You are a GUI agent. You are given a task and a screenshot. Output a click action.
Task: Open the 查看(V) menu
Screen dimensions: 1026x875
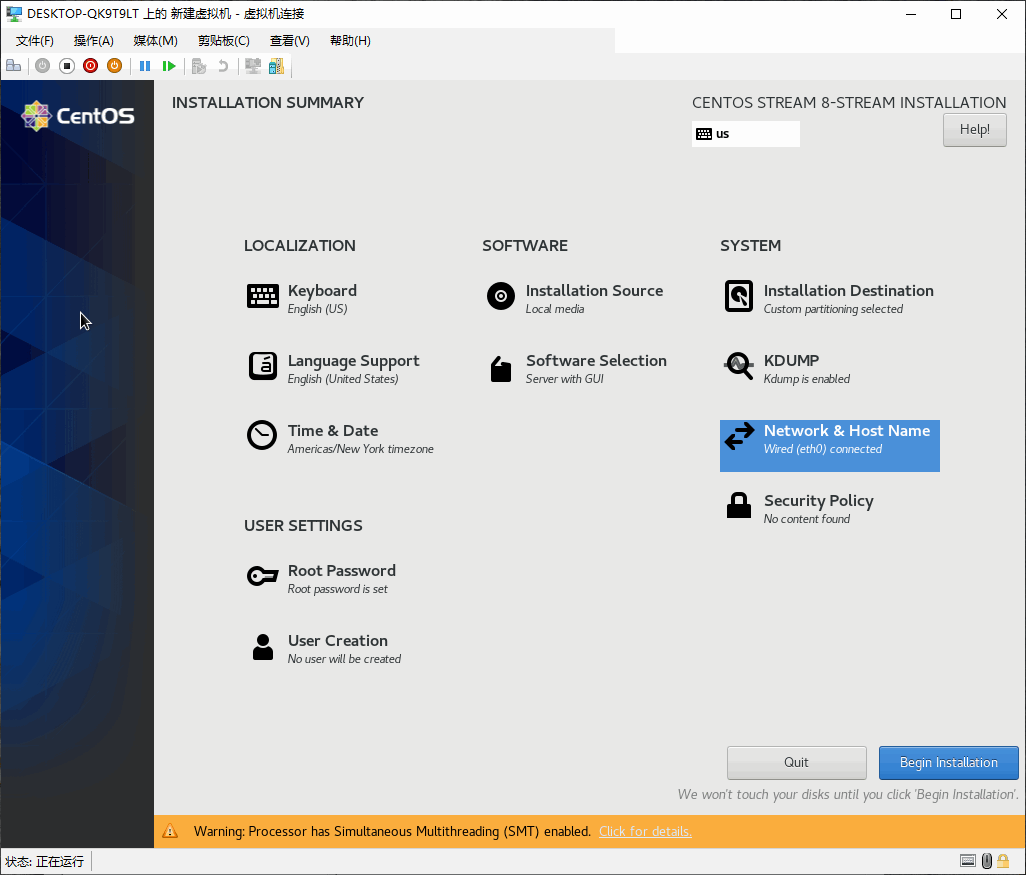pyautogui.click(x=290, y=41)
